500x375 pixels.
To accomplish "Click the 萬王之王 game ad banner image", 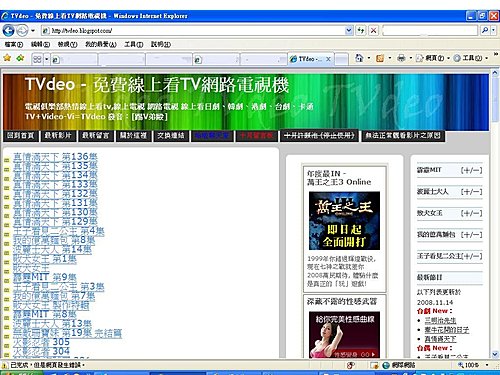I will pyautogui.click(x=344, y=221).
